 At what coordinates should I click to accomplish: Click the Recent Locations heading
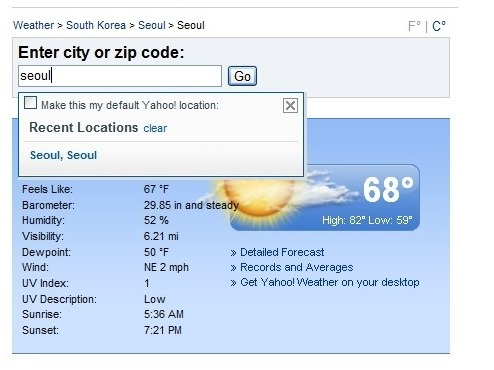(84, 128)
